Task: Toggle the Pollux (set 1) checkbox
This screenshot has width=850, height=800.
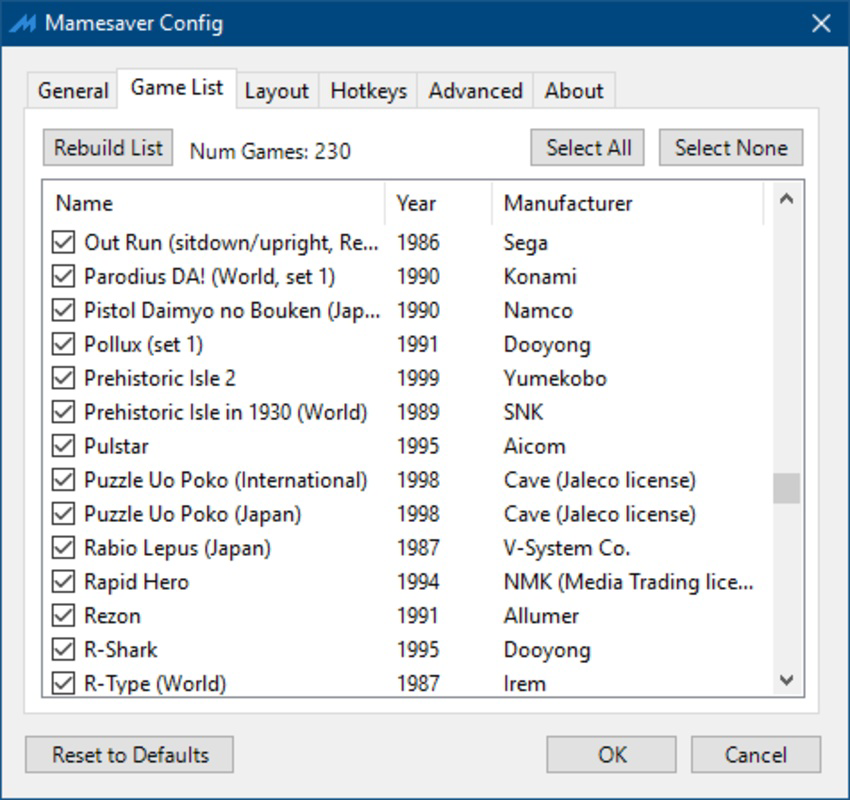Action: pos(63,344)
